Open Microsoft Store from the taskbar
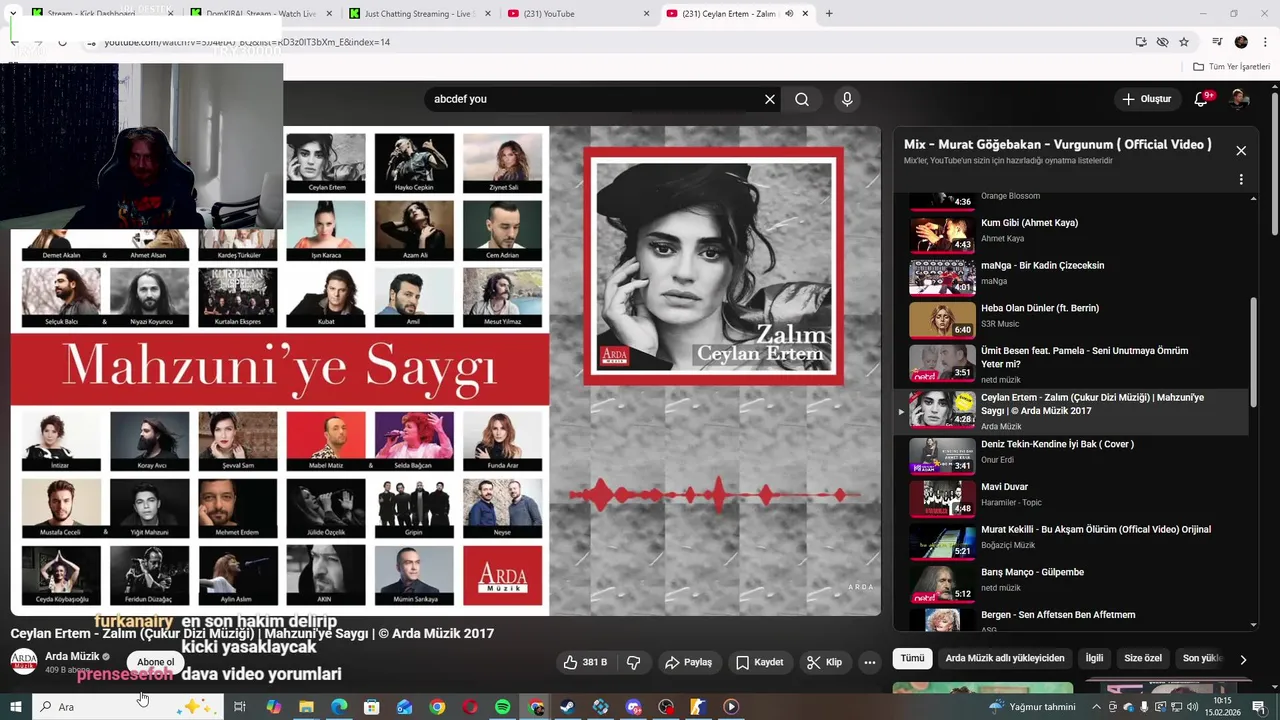Viewport: 1280px width, 720px height. click(x=372, y=707)
